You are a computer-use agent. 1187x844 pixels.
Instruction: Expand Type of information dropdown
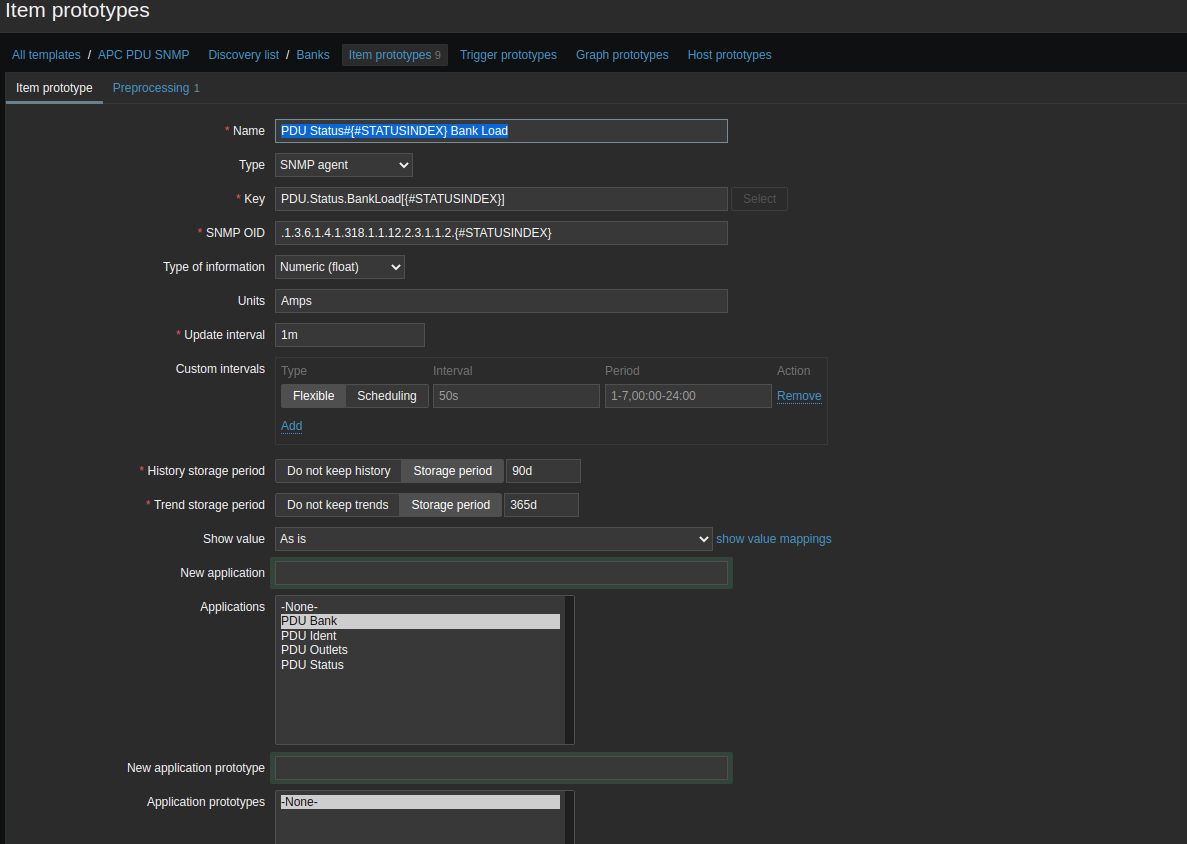339,267
